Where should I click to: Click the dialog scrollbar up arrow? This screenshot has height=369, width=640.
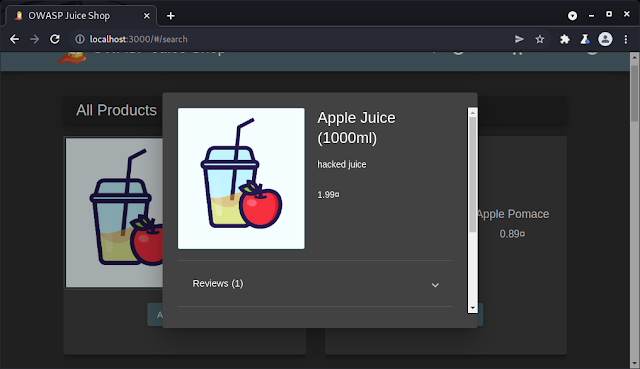point(473,113)
